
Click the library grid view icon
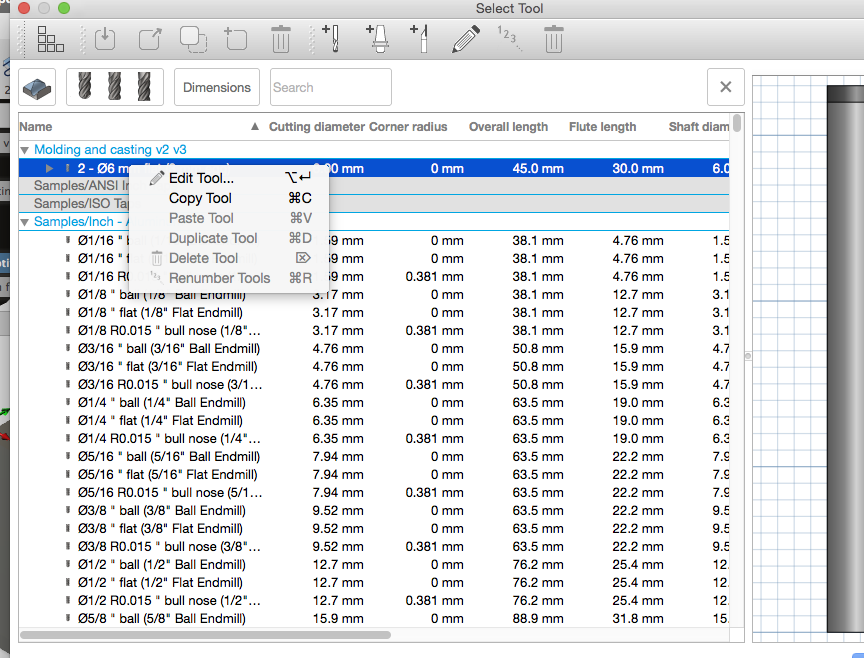tap(50, 40)
